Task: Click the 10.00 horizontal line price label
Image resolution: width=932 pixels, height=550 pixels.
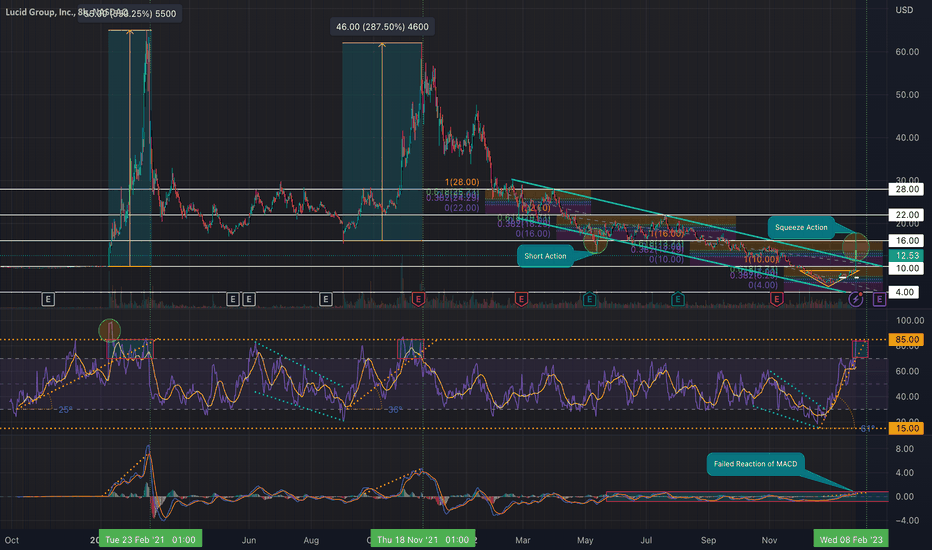Action: point(907,268)
